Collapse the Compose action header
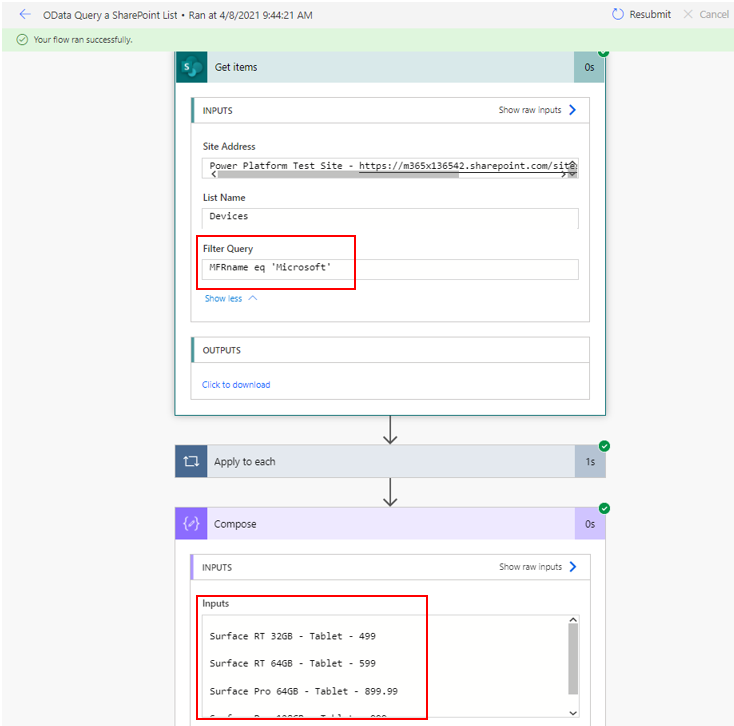 (391, 524)
